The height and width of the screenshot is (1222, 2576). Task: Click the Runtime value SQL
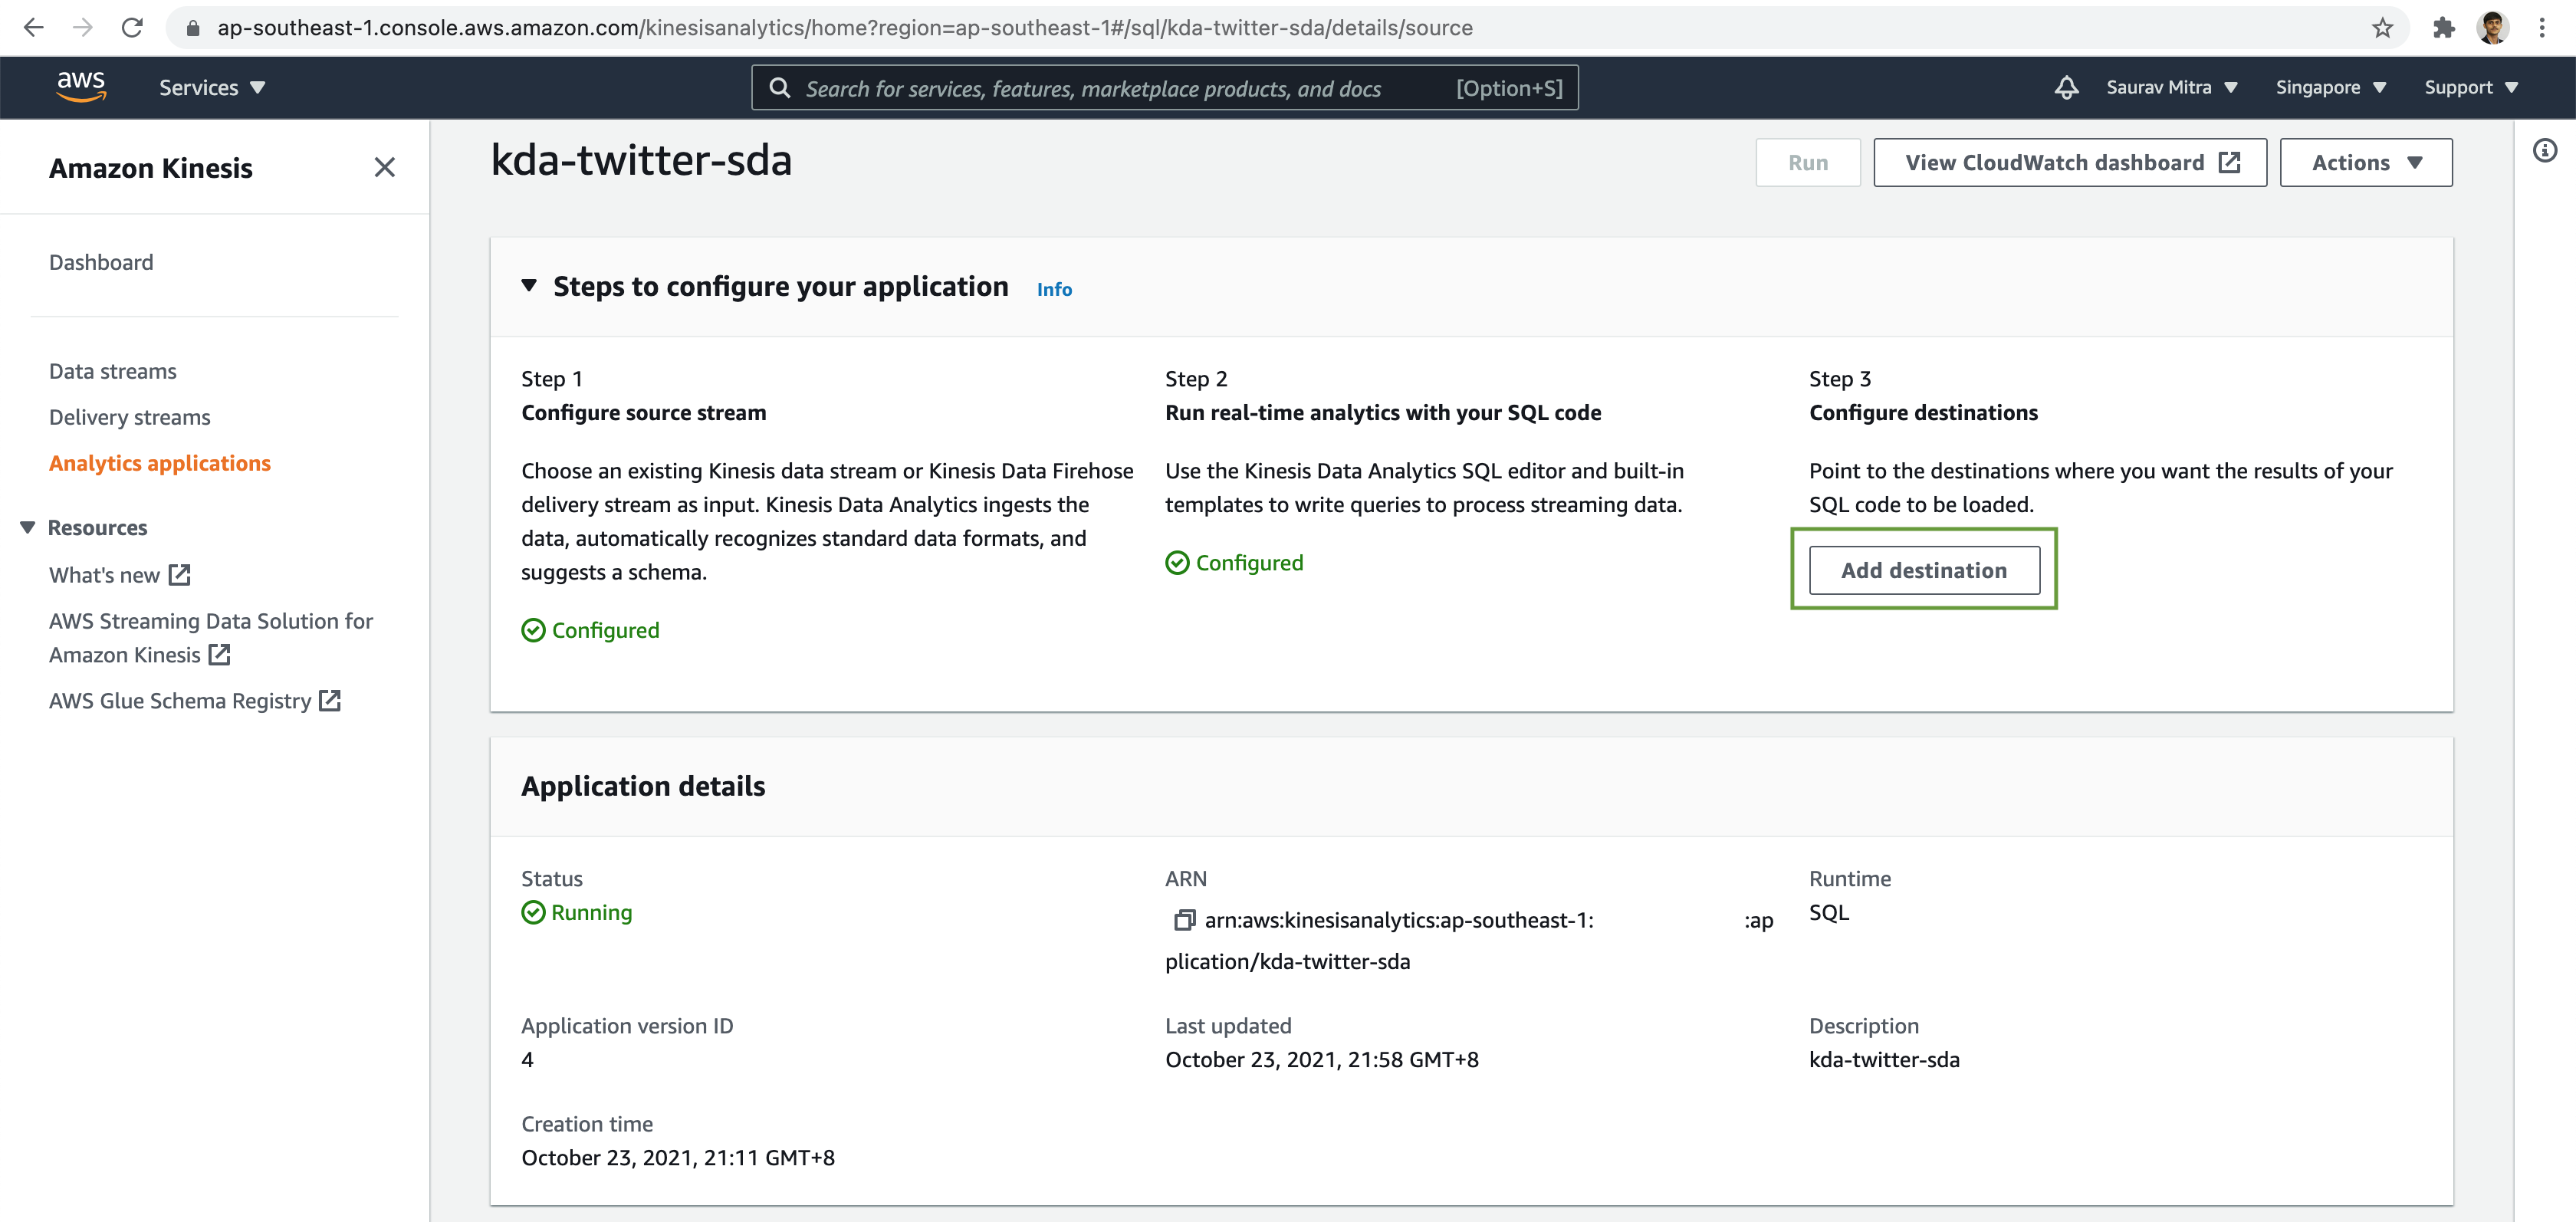click(1829, 912)
